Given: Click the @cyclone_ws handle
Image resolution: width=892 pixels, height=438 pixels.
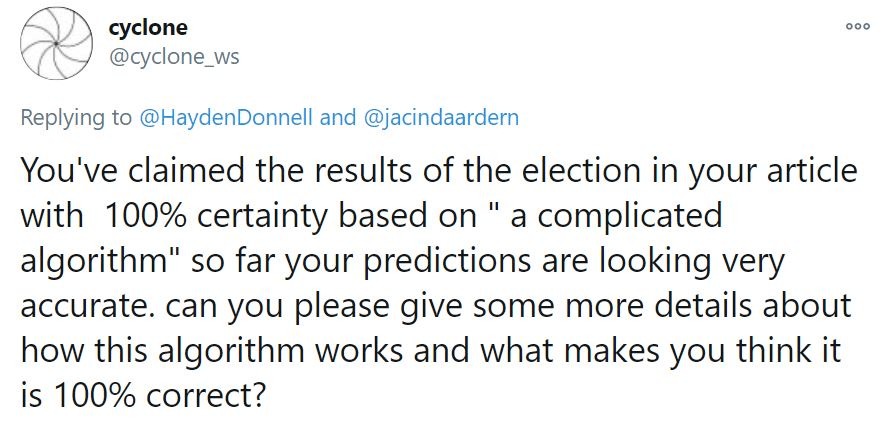Looking at the screenshot, I should tap(173, 55).
